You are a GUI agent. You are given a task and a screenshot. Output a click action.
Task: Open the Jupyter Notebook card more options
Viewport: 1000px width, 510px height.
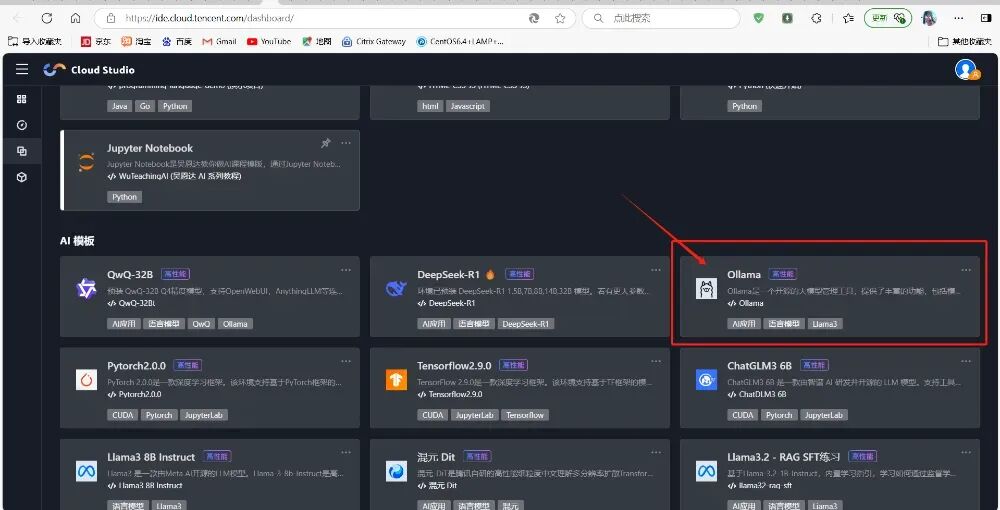click(x=346, y=143)
